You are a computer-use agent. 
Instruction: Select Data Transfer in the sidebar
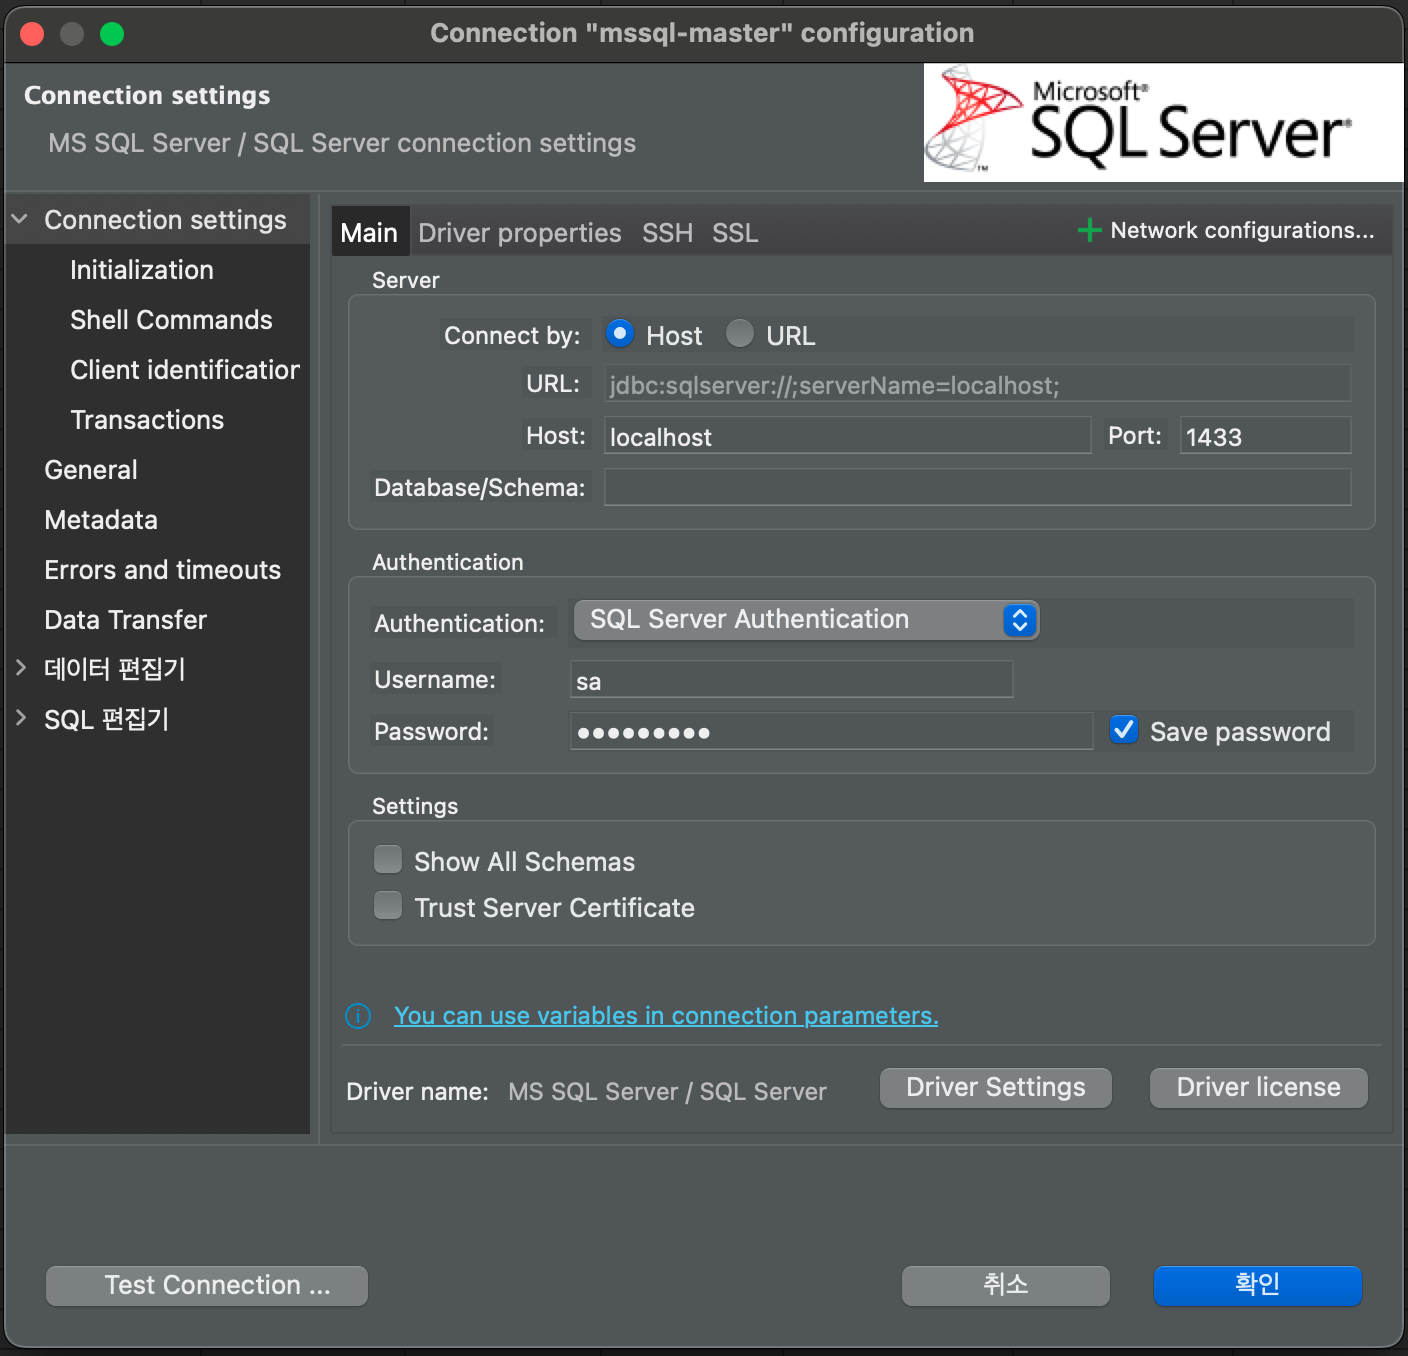[x=126, y=620]
